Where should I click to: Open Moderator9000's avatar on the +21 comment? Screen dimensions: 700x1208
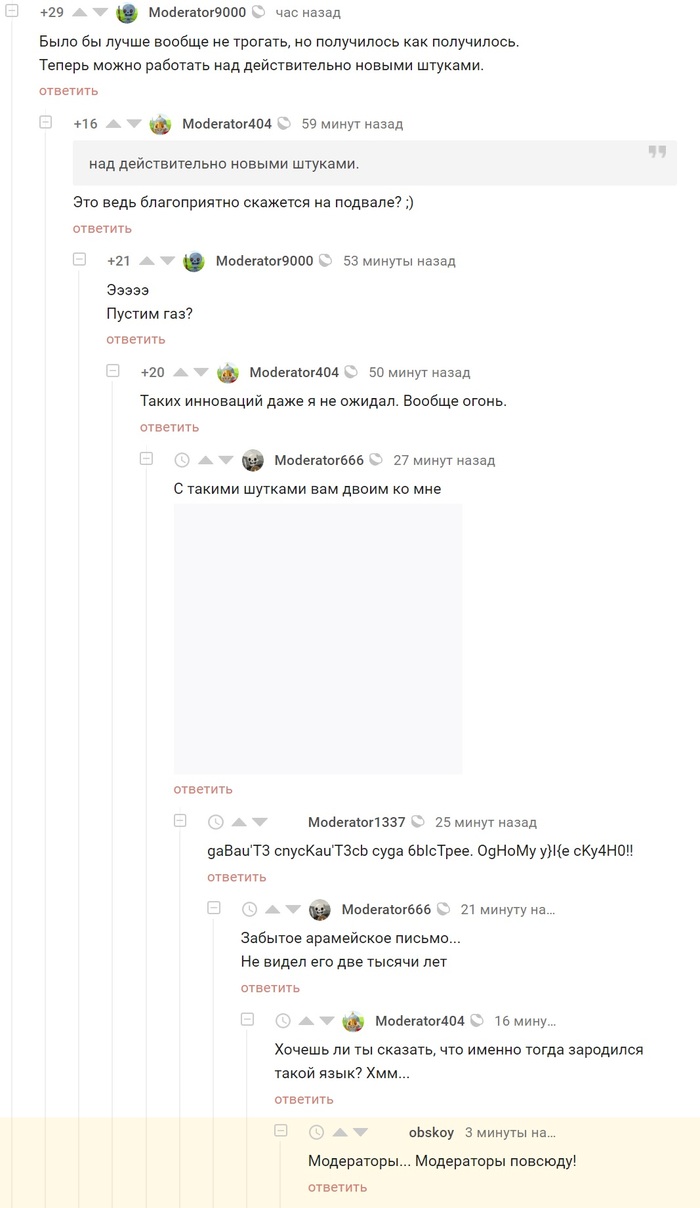(x=194, y=261)
